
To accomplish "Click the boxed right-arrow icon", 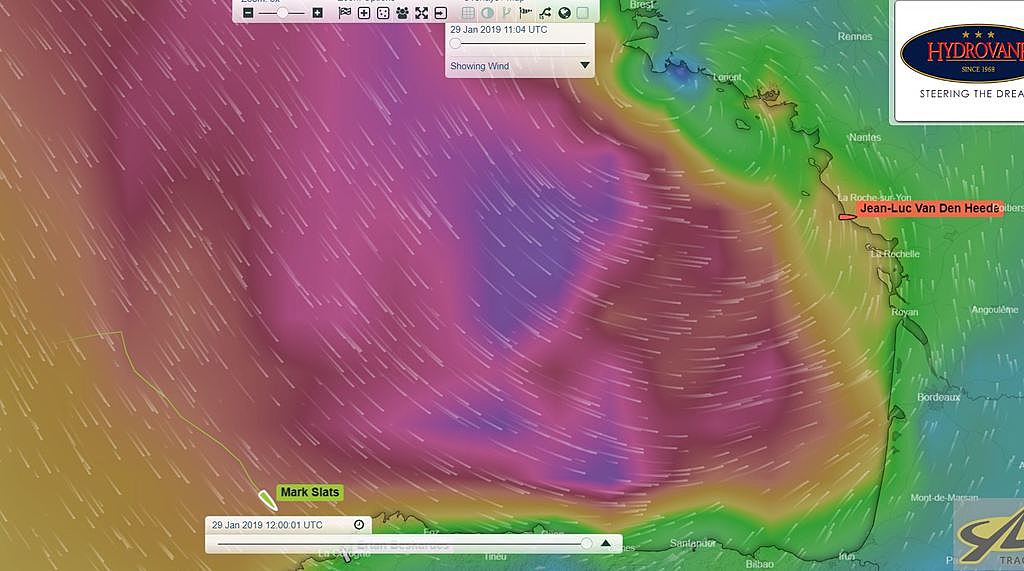I will point(441,12).
